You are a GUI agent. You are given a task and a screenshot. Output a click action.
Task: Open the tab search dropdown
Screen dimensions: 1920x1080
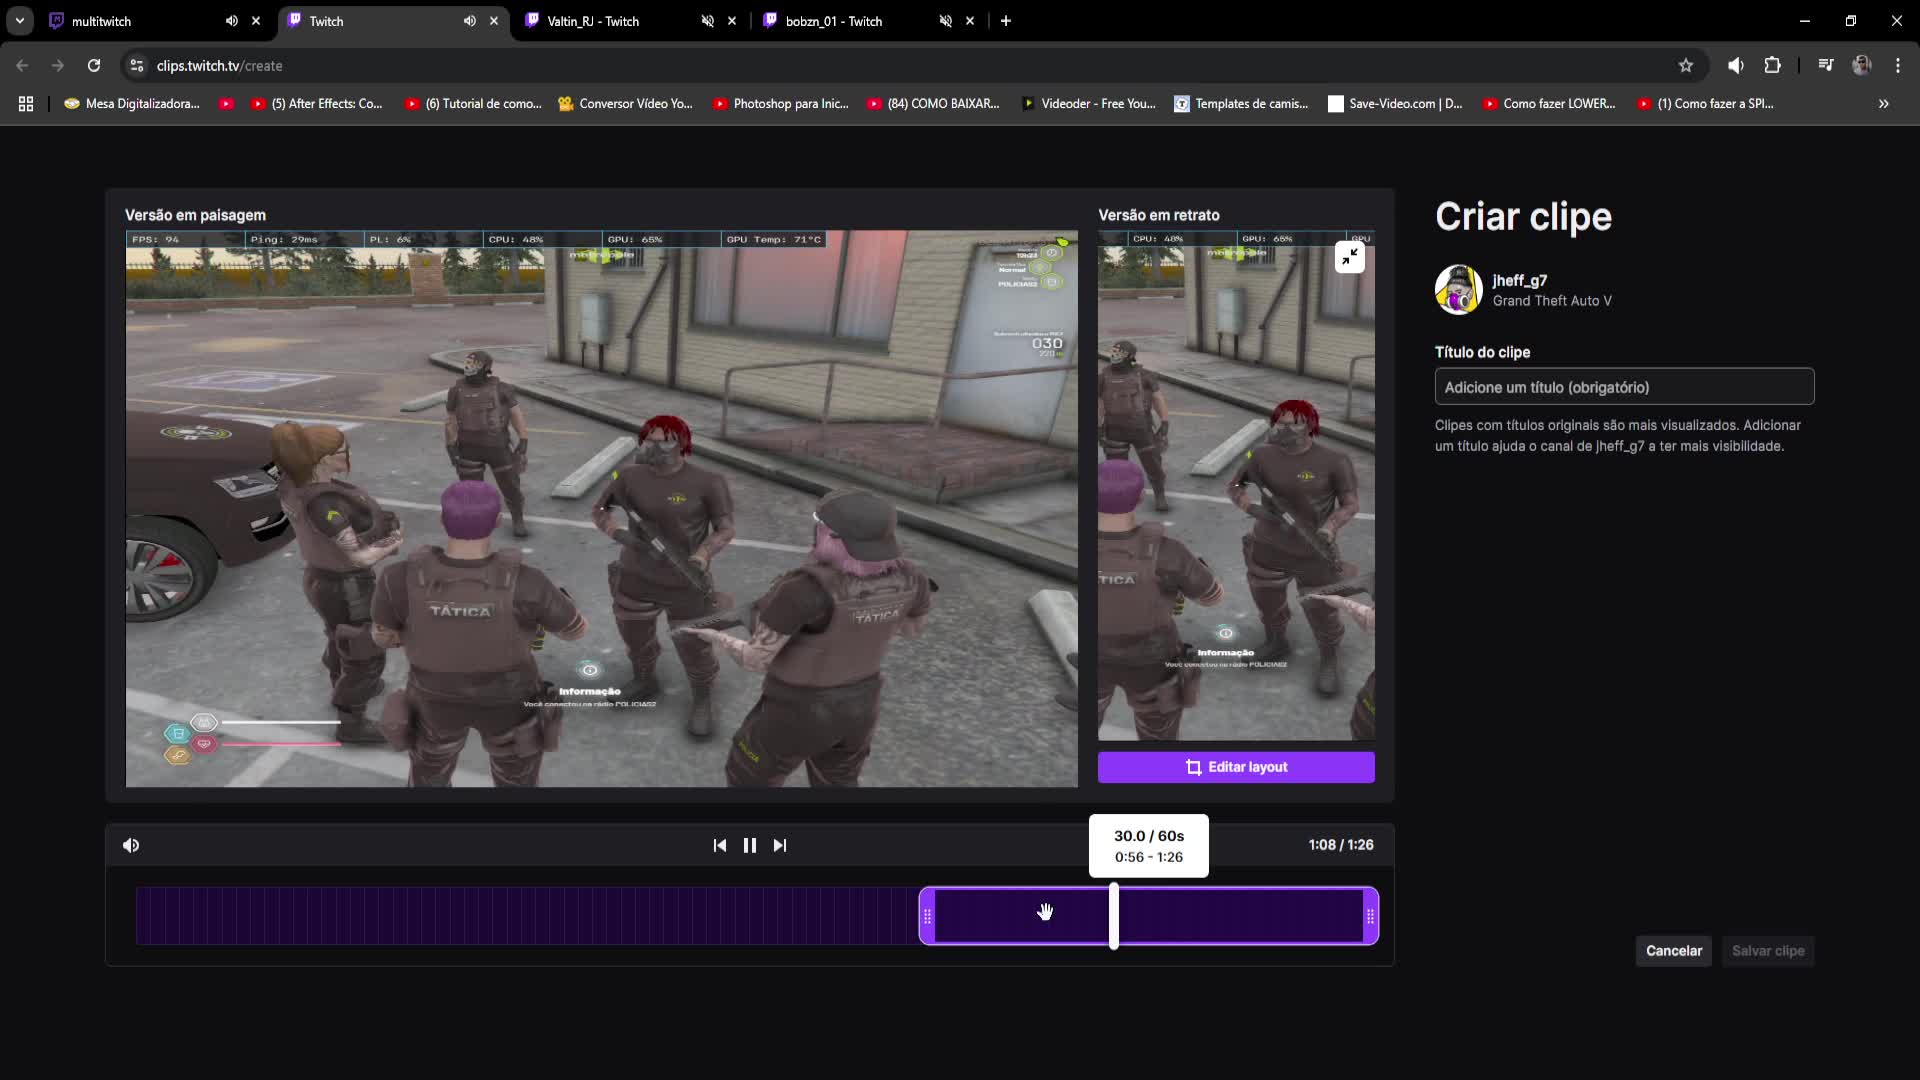click(20, 21)
